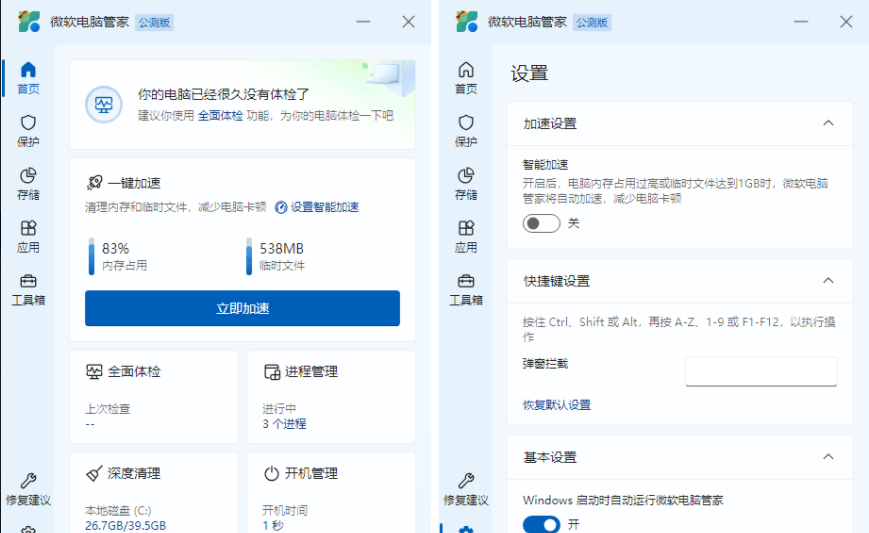Collapse the 加速设置 section

[x=827, y=123]
